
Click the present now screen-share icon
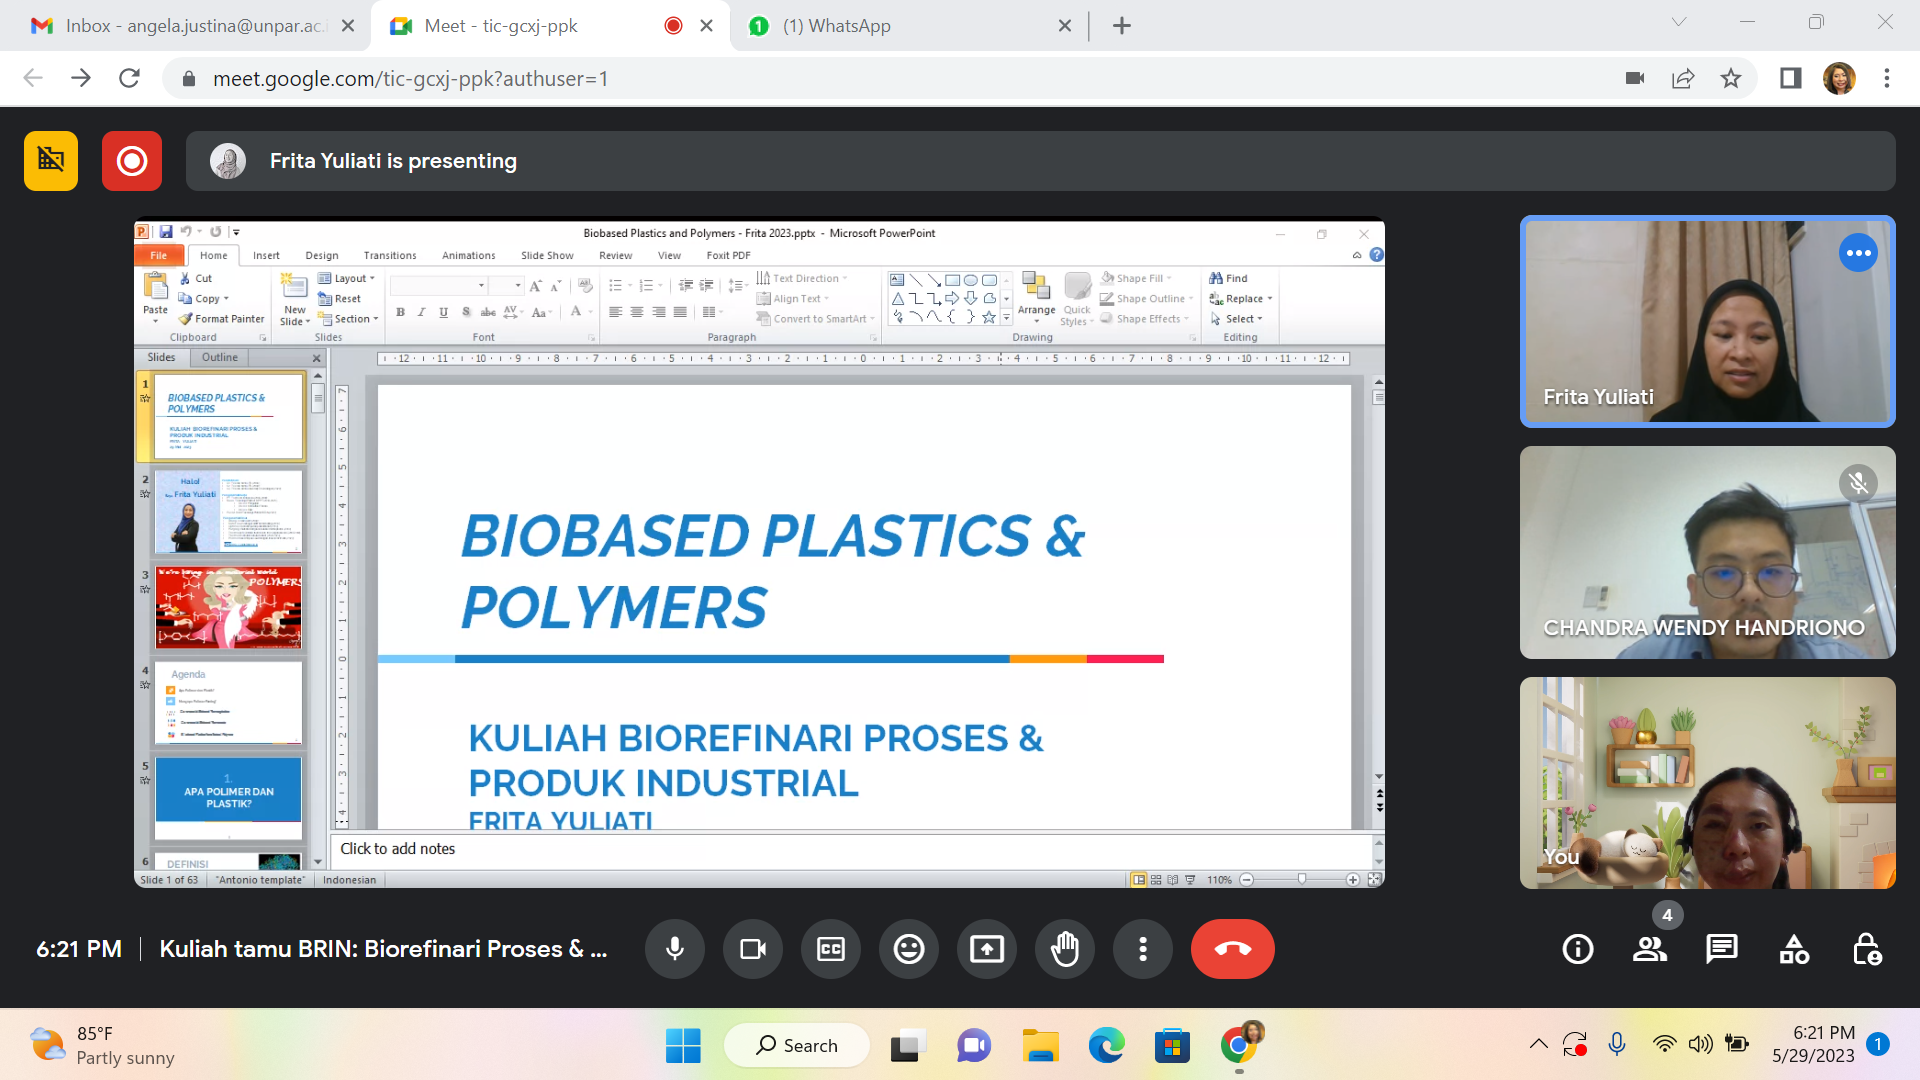[x=986, y=949]
